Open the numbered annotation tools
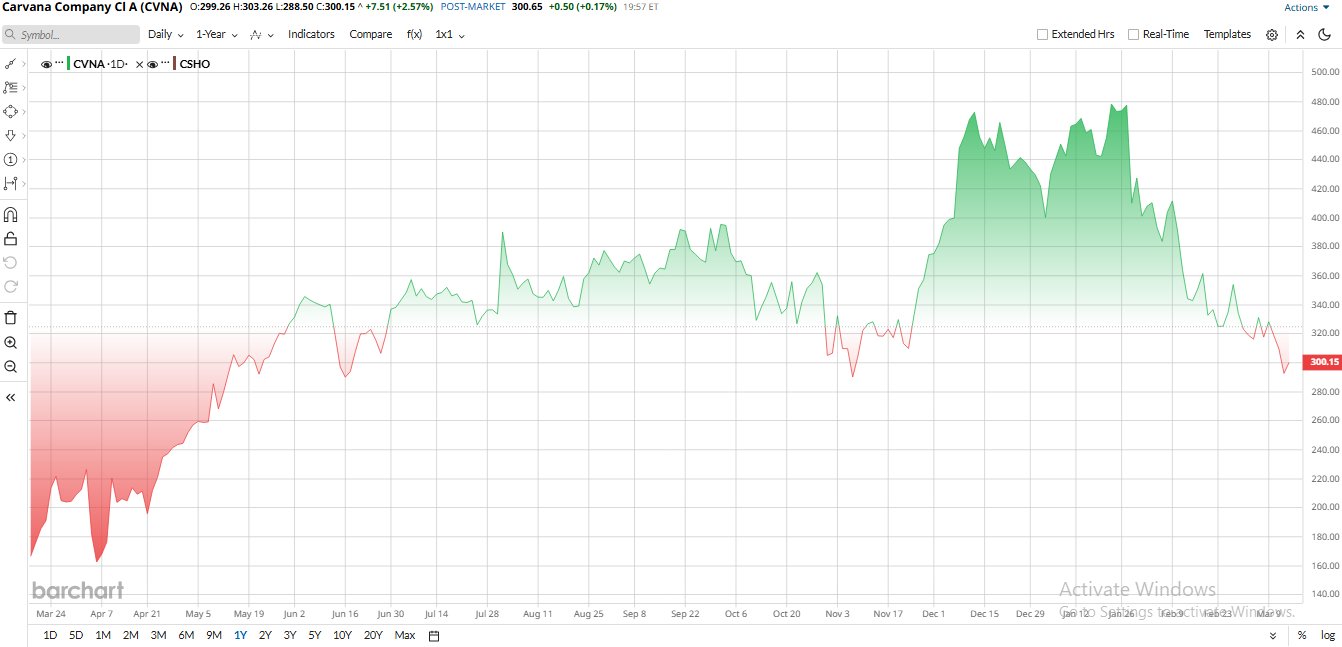 click(10, 159)
